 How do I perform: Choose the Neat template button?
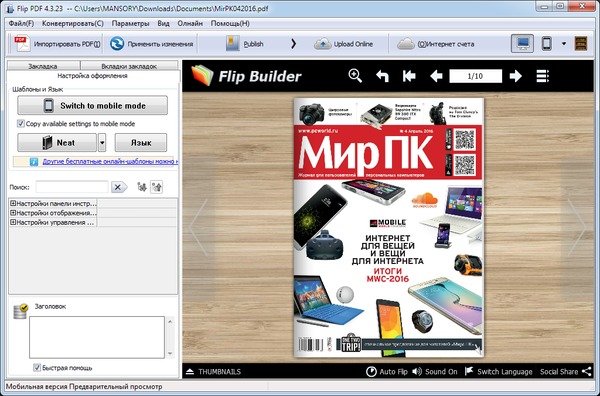(57, 142)
